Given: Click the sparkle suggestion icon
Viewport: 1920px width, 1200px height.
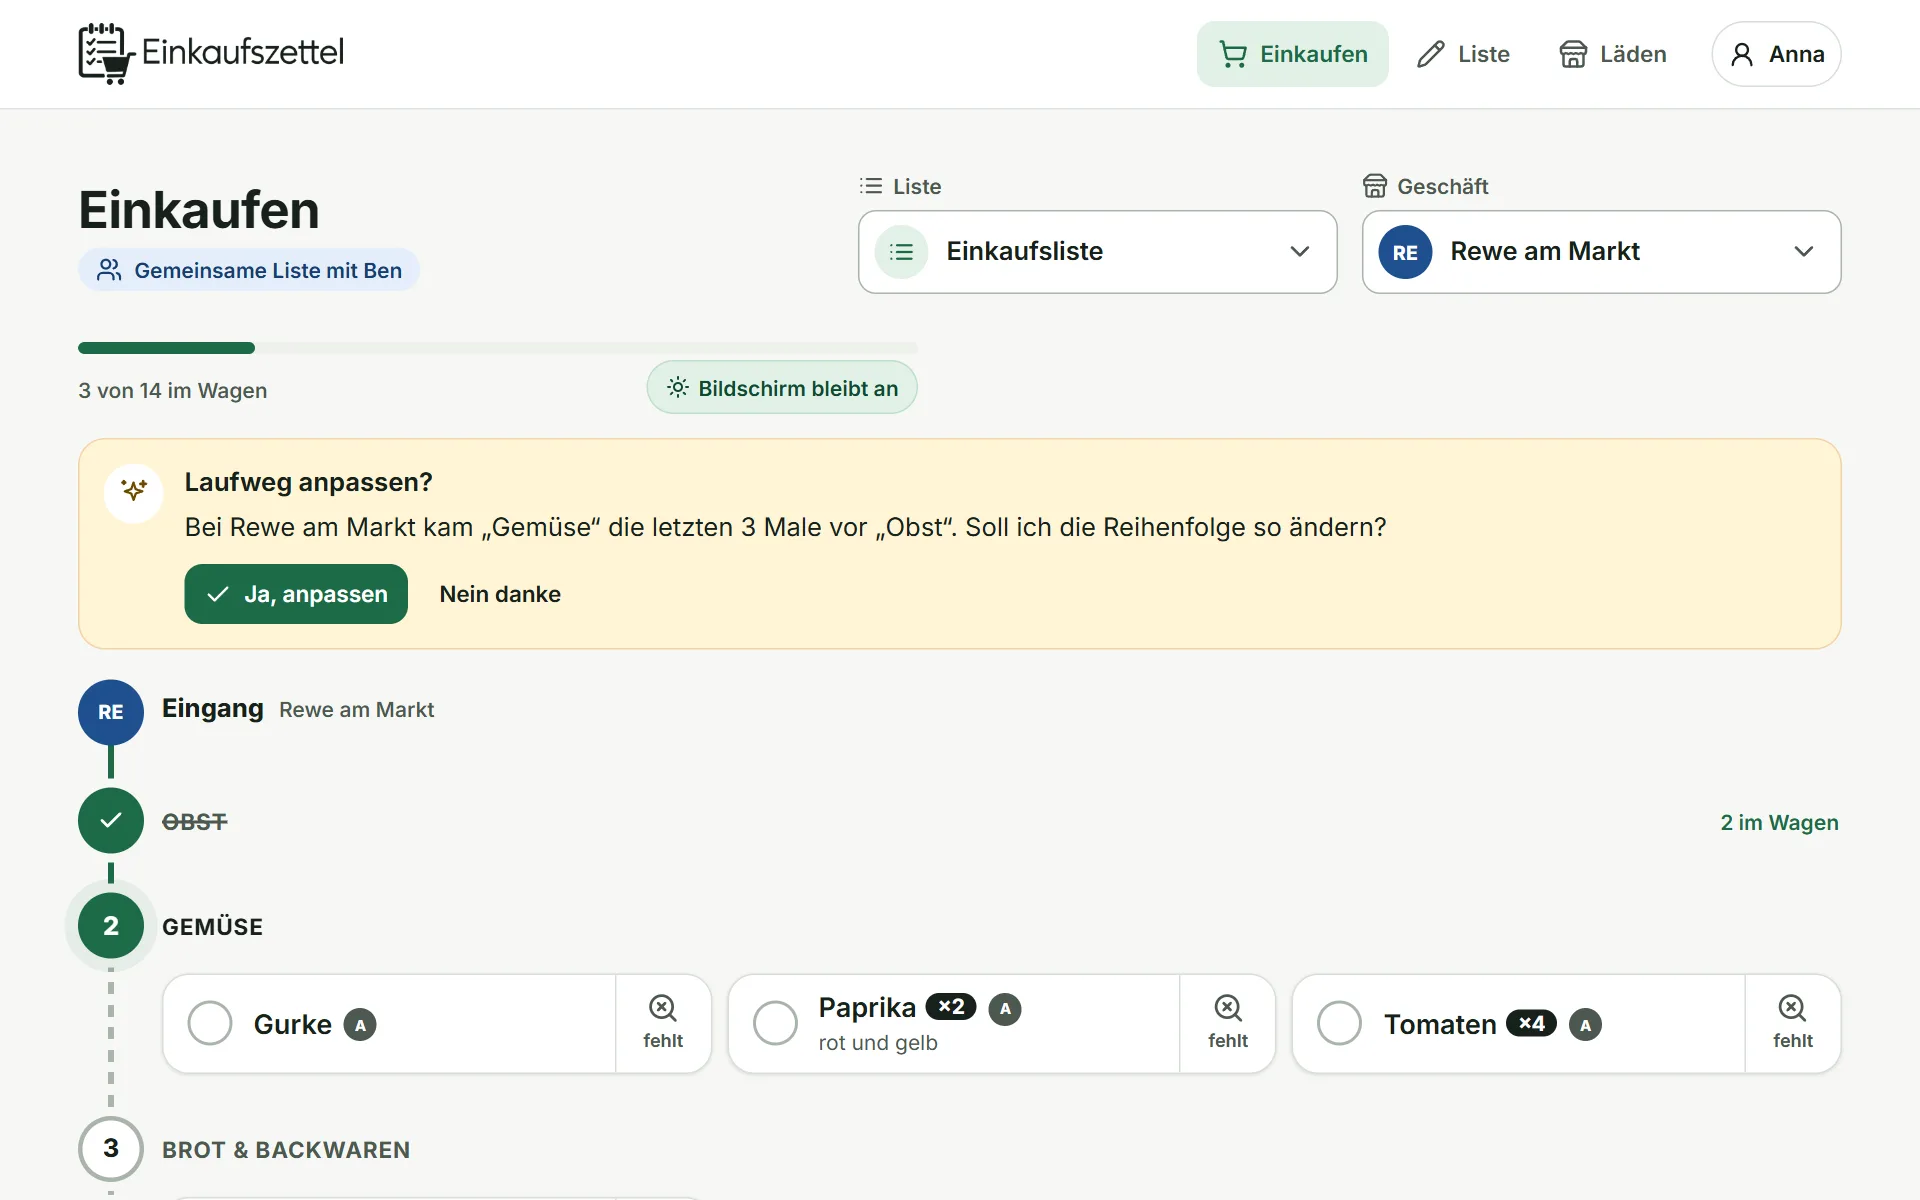Looking at the screenshot, I should pos(134,491).
